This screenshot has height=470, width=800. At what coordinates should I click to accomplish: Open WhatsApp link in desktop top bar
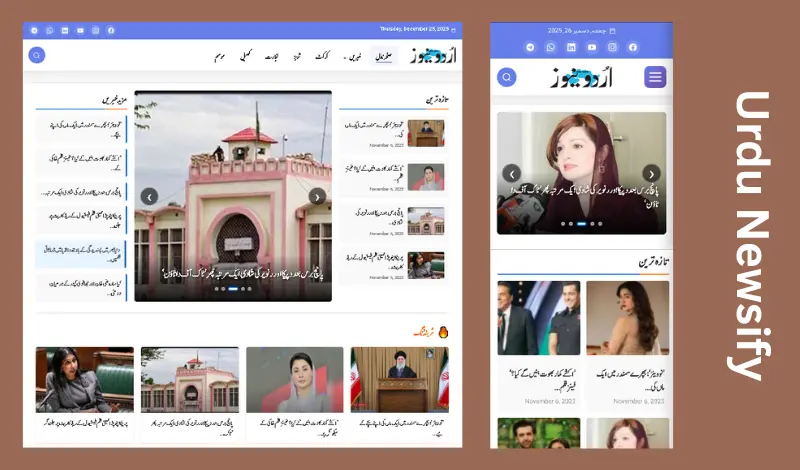[49, 31]
